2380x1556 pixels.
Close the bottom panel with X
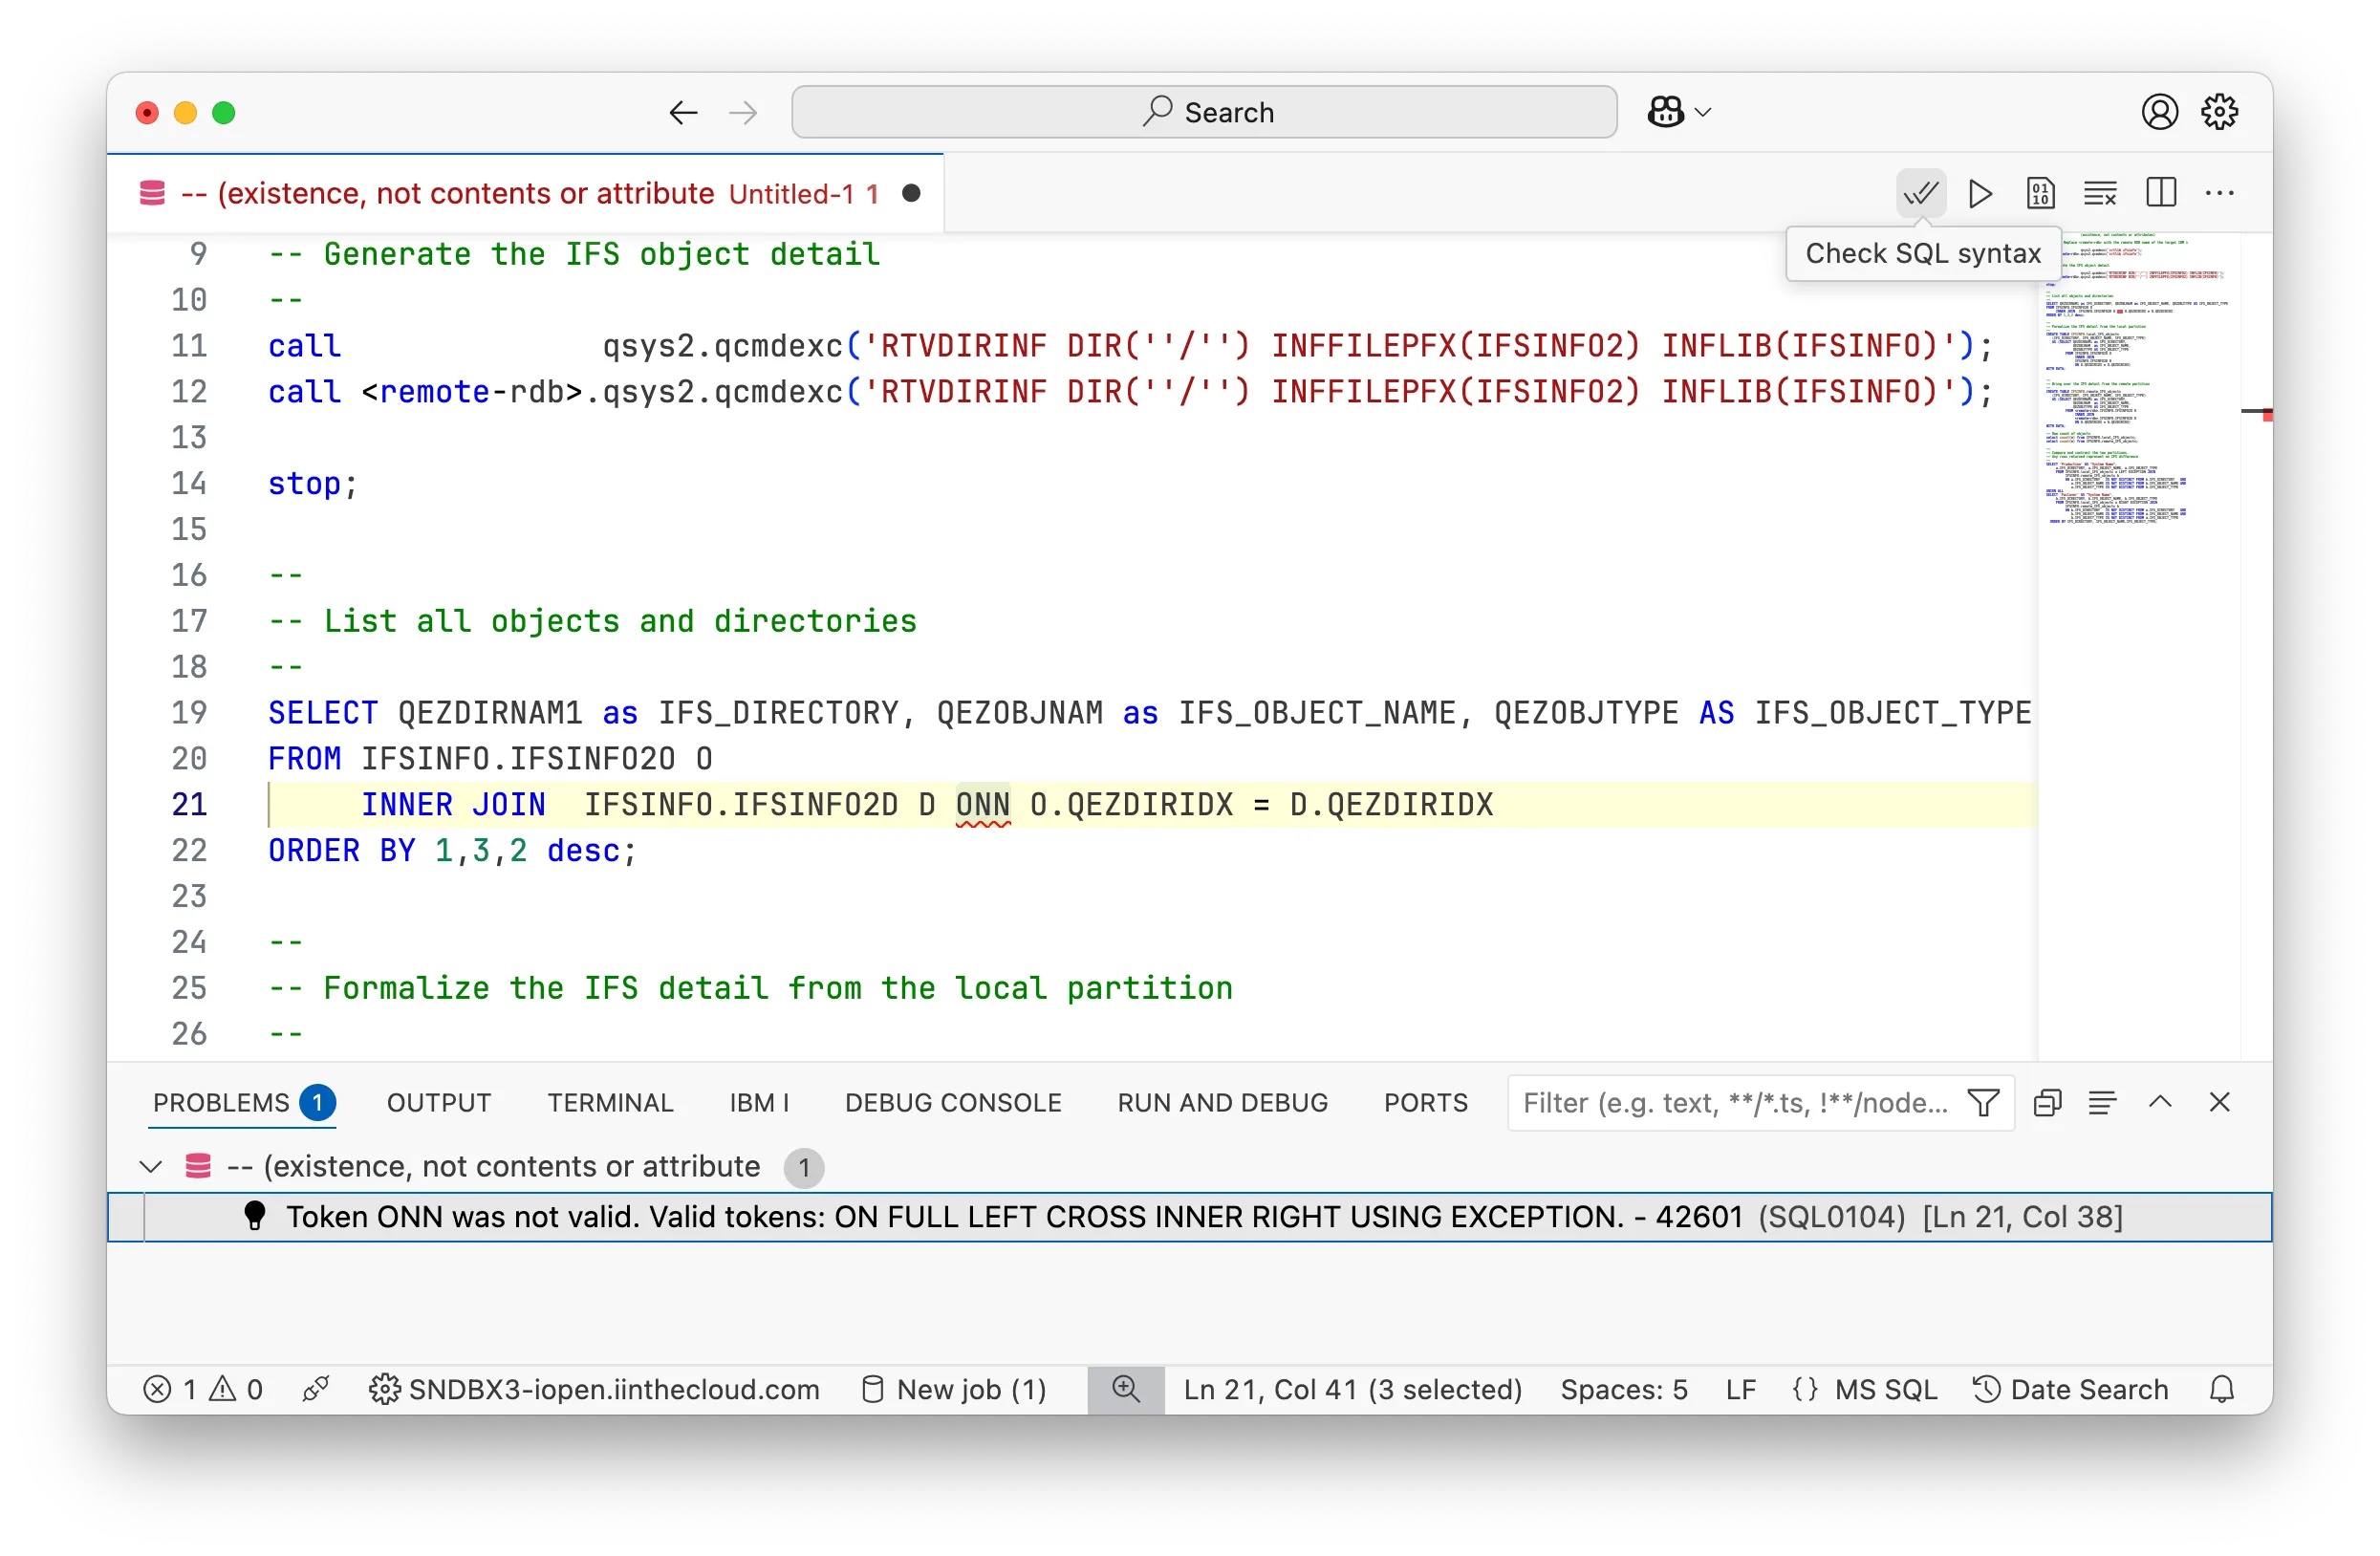tap(2220, 1102)
